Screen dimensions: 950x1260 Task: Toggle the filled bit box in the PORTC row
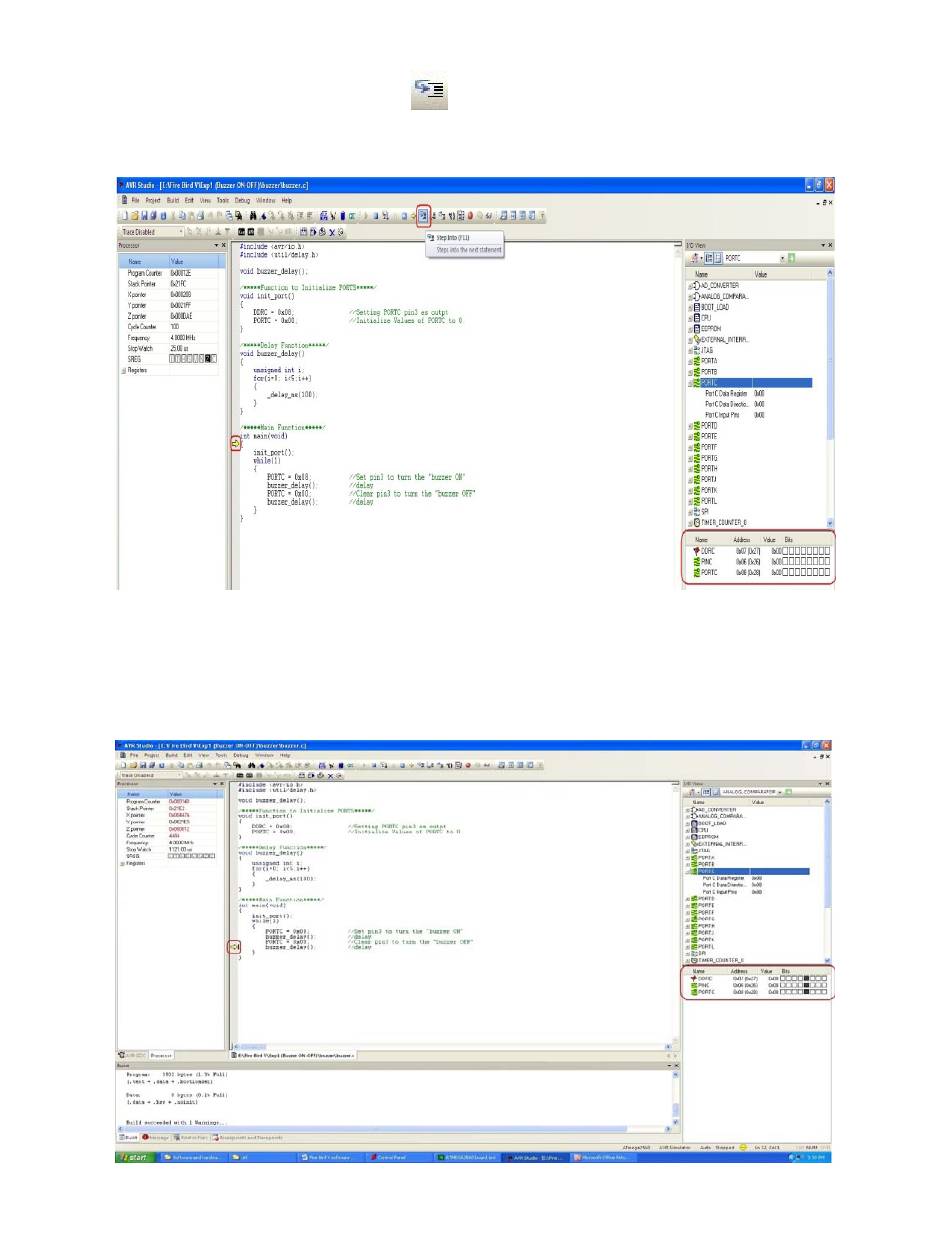(x=806, y=993)
